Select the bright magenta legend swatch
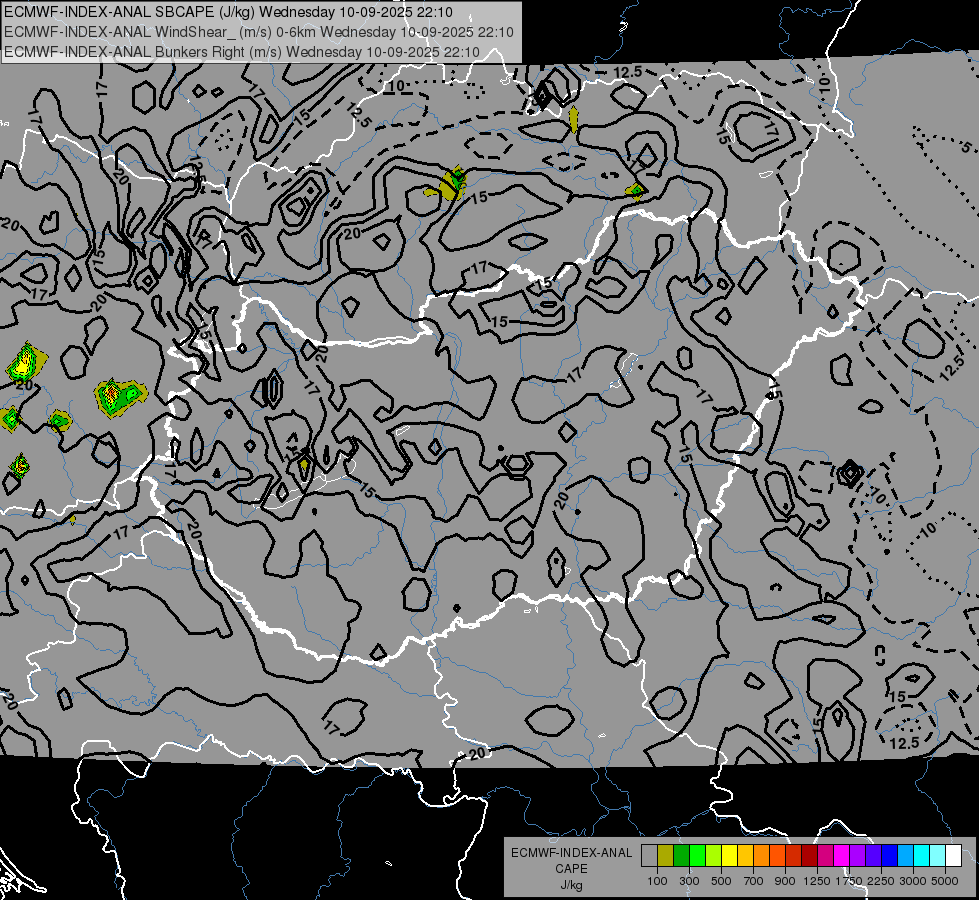This screenshot has height=900, width=979. pos(841,856)
